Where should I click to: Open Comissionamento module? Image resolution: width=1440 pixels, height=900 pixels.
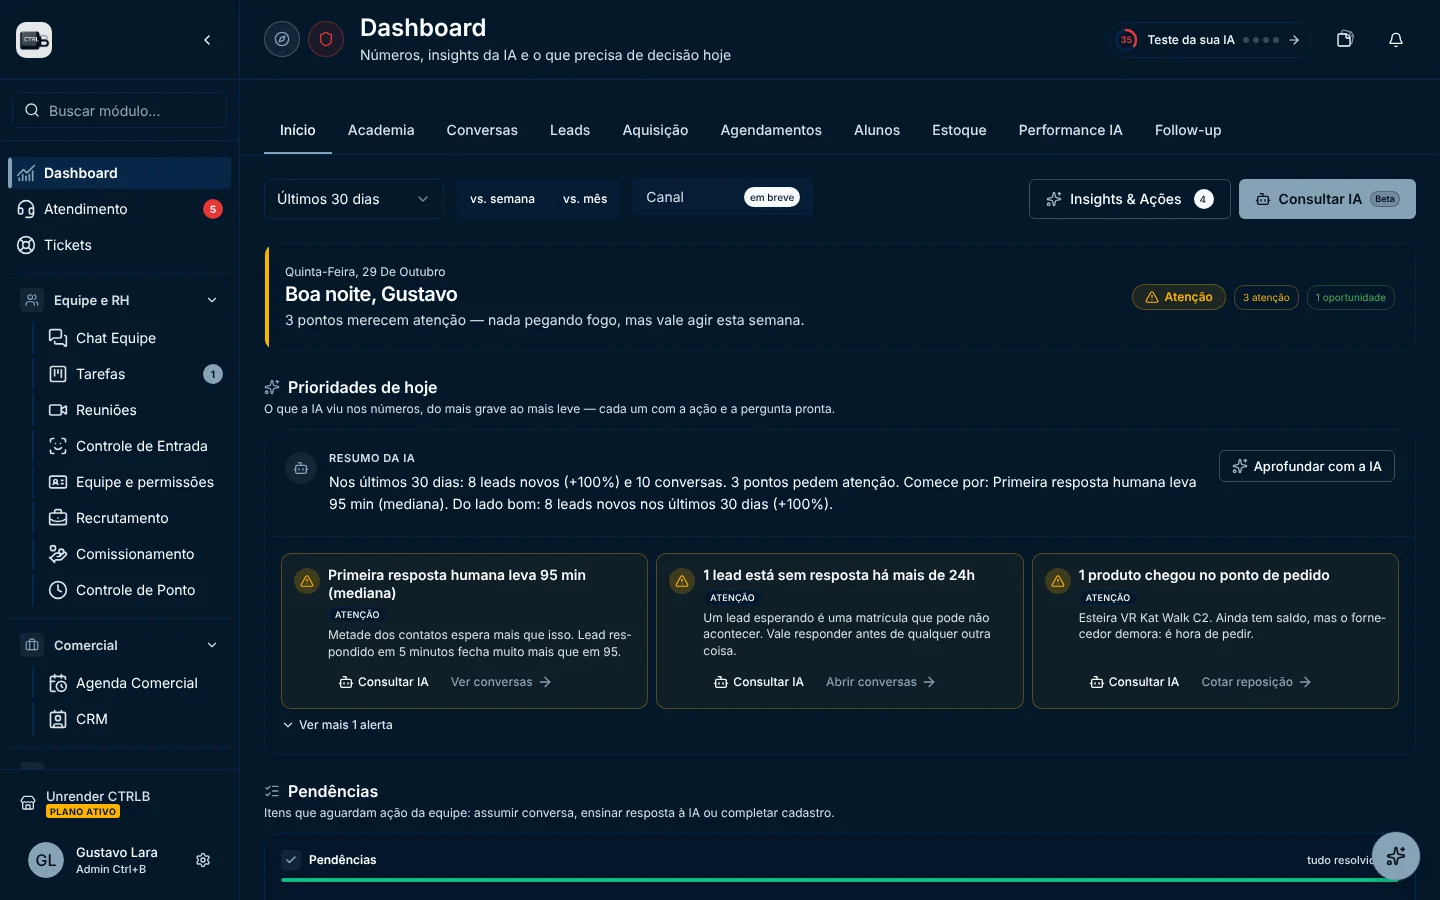(x=135, y=554)
